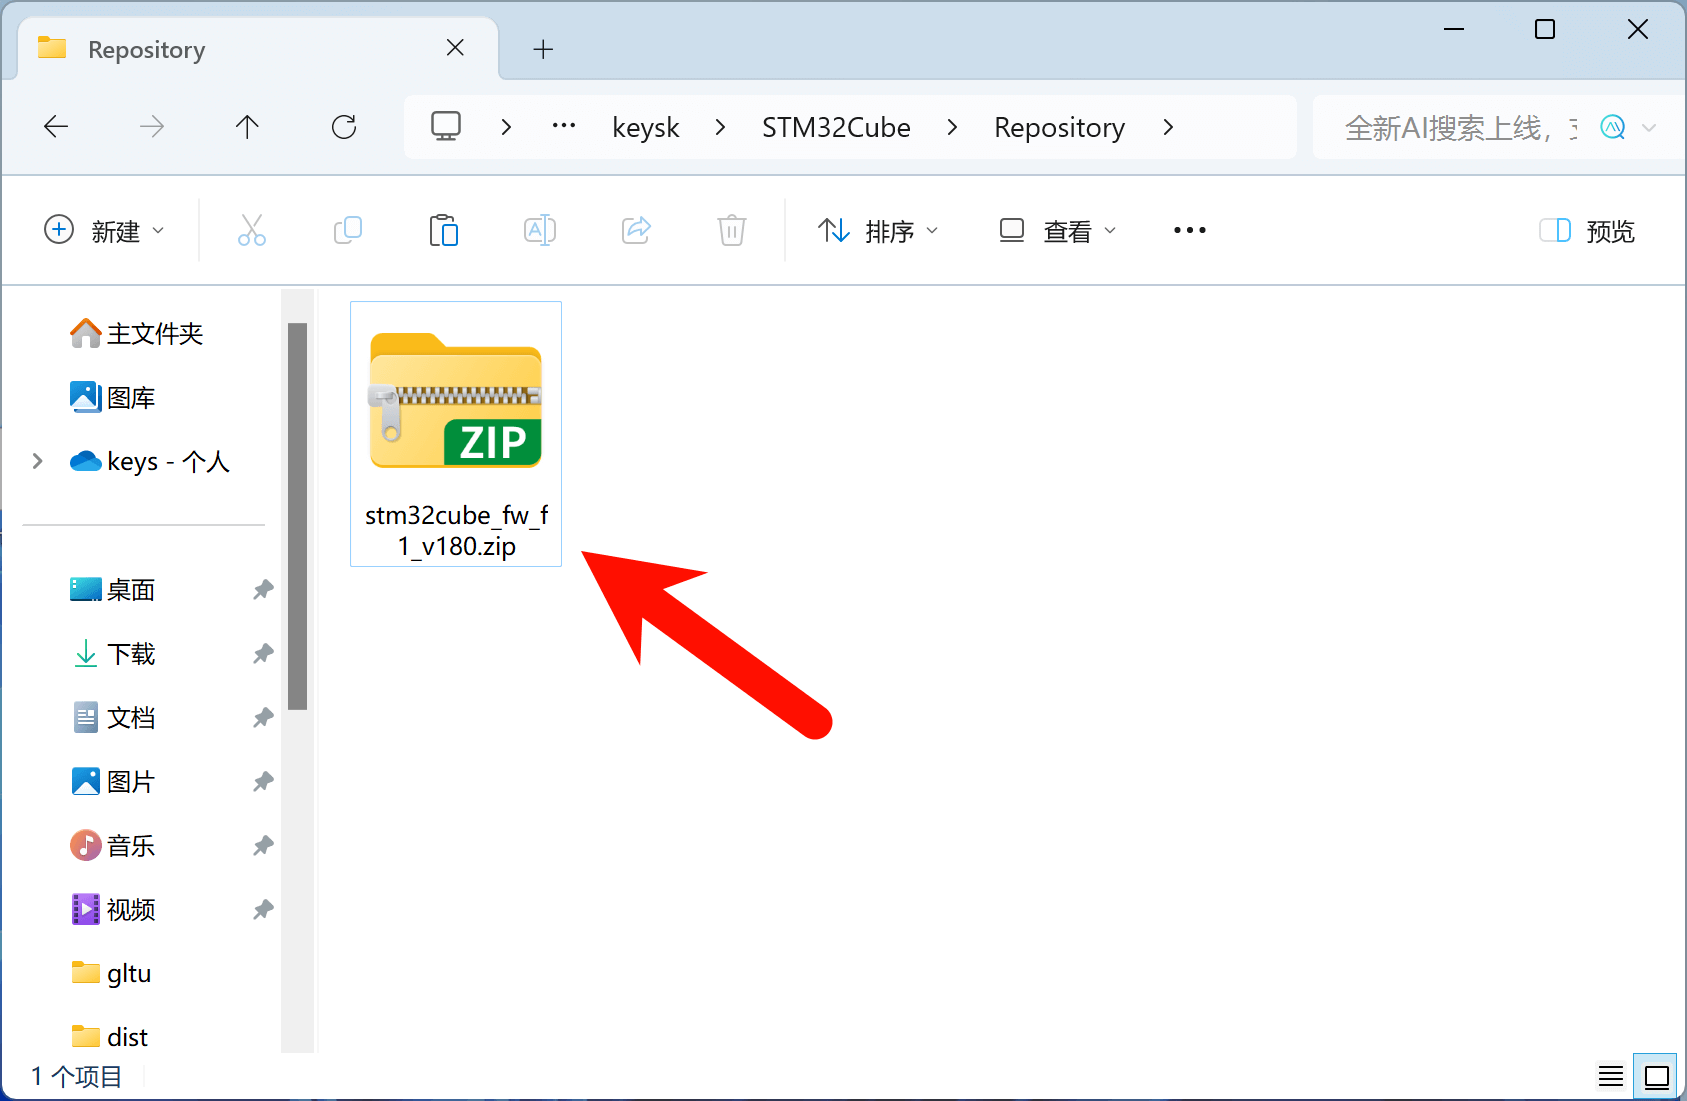This screenshot has height=1101, width=1687.
Task: Expand the keys - 个人 OneDrive tree
Action: pos(38,461)
